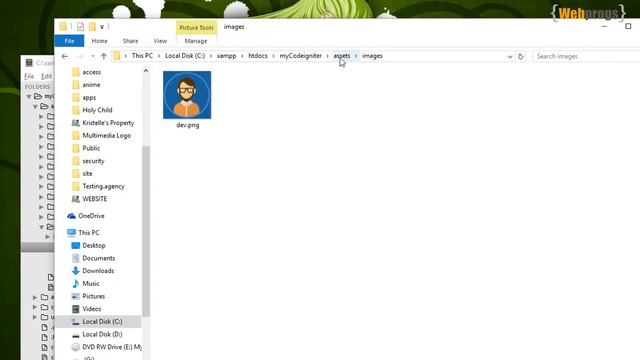The width and height of the screenshot is (640, 360).
Task: Click the Desktop folder icon
Action: click(x=76, y=246)
